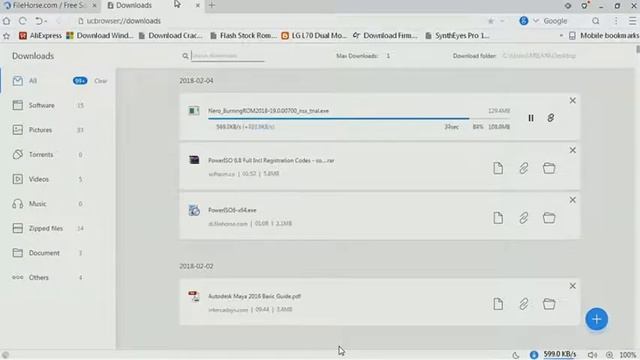The height and width of the screenshot is (360, 640).
Task: Open the shield extension icon in title bar
Action: pyautogui.click(x=585, y=6)
